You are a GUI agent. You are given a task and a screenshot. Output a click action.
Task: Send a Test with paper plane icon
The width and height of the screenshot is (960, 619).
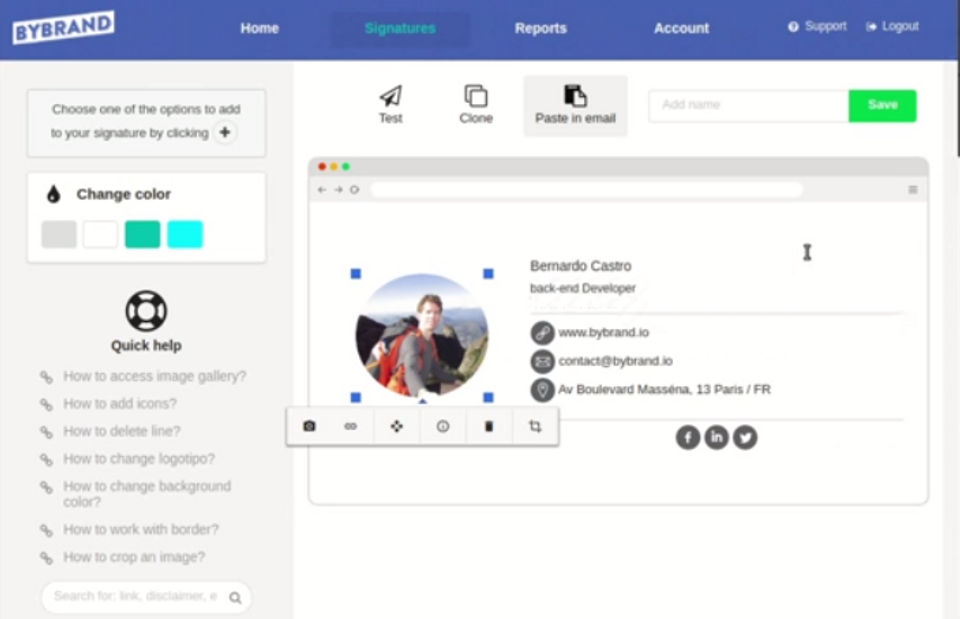tap(391, 105)
